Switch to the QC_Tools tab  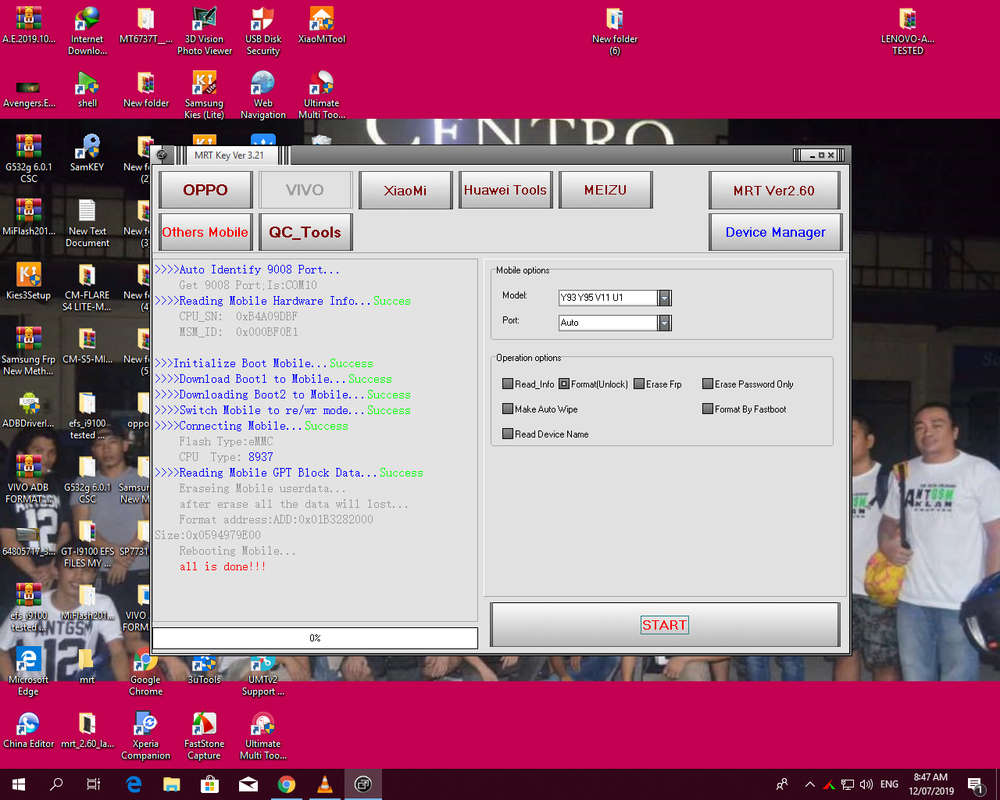[x=305, y=232]
